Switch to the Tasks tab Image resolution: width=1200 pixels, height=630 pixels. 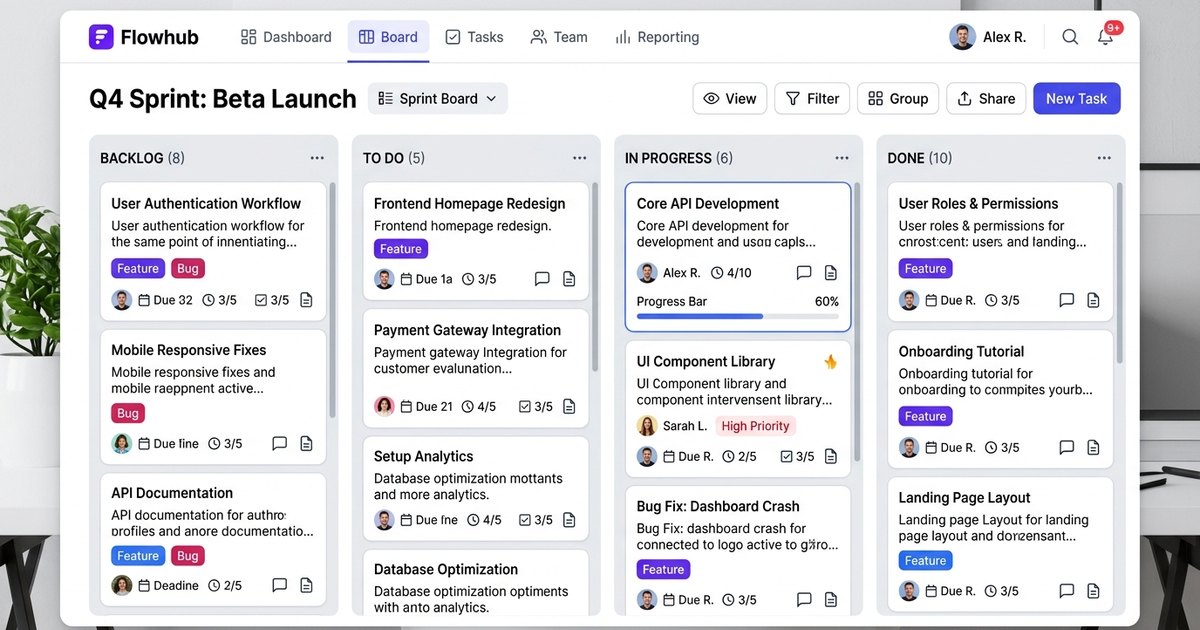(x=474, y=37)
